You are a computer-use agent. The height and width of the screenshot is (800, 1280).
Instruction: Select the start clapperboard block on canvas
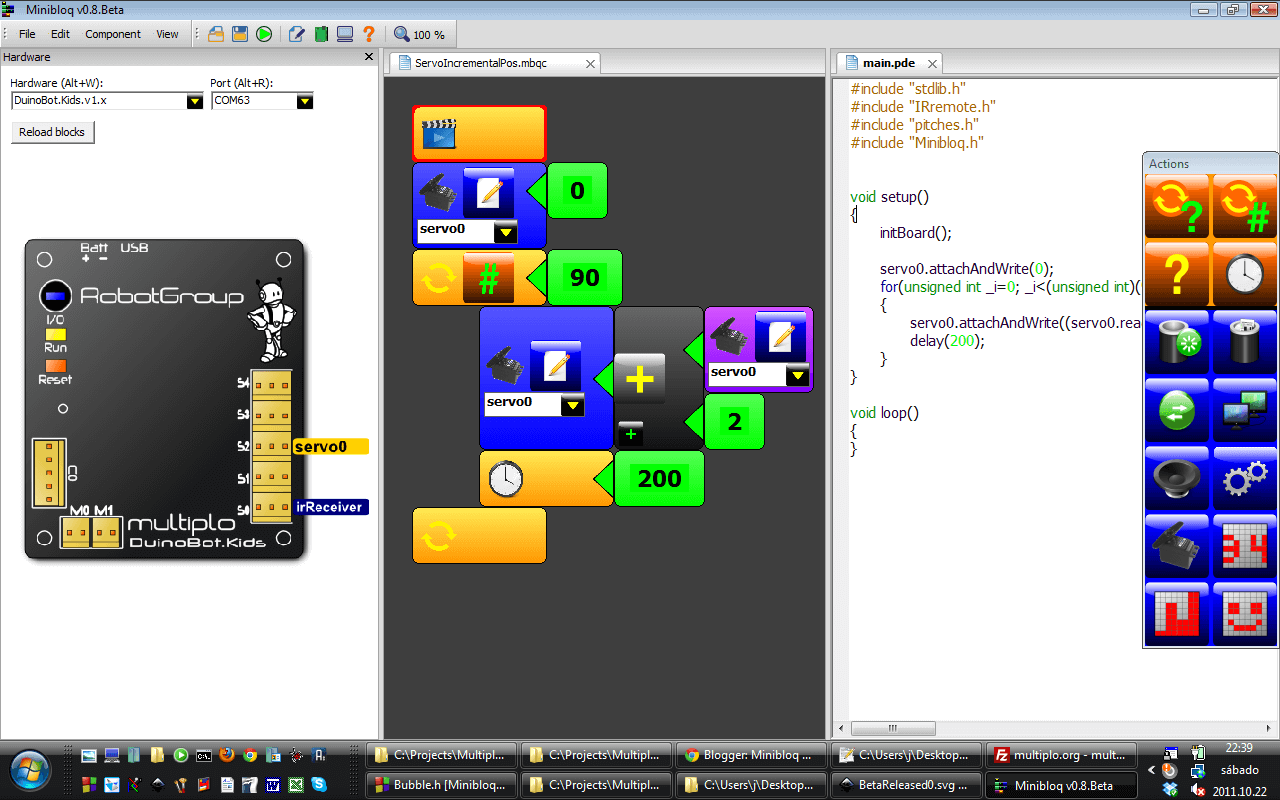pos(479,133)
